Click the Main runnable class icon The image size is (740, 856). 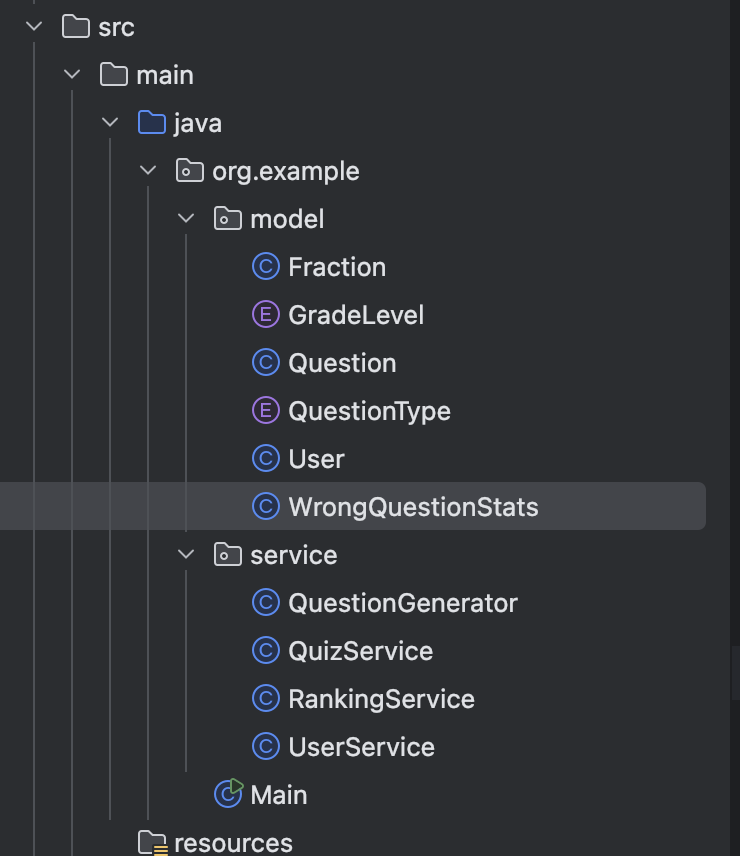(228, 794)
